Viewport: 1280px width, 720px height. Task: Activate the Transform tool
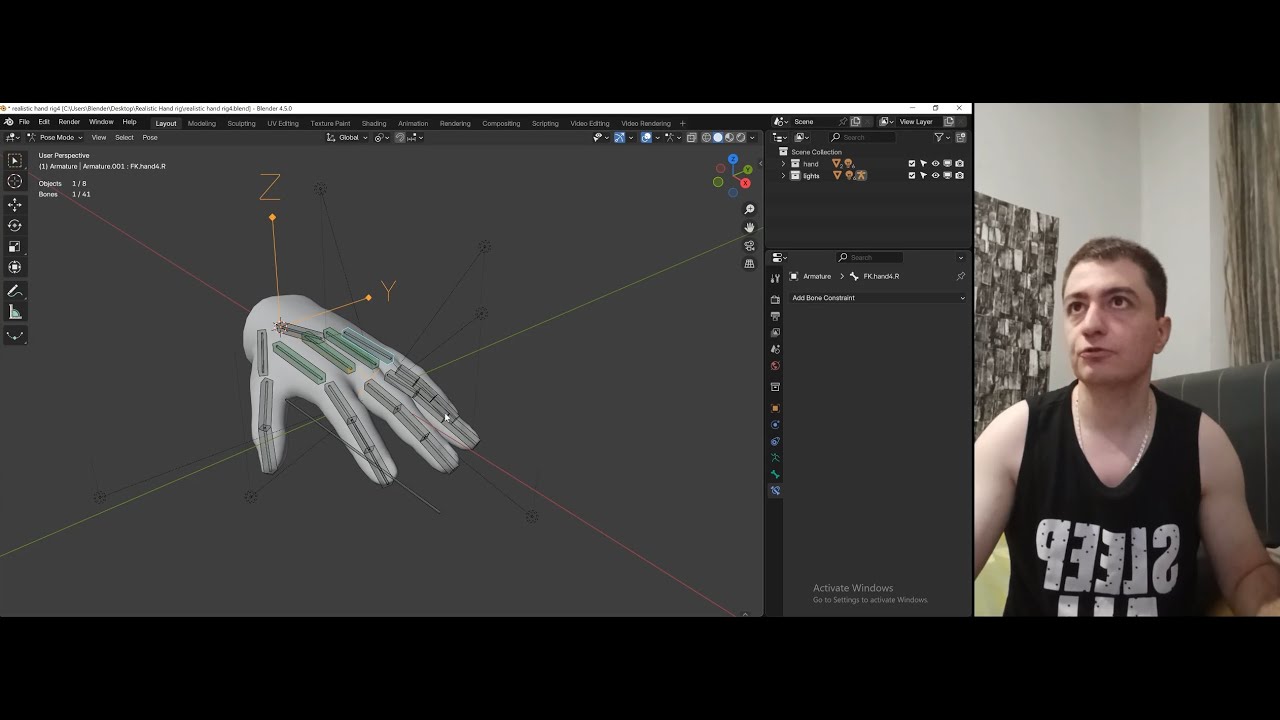(15, 267)
